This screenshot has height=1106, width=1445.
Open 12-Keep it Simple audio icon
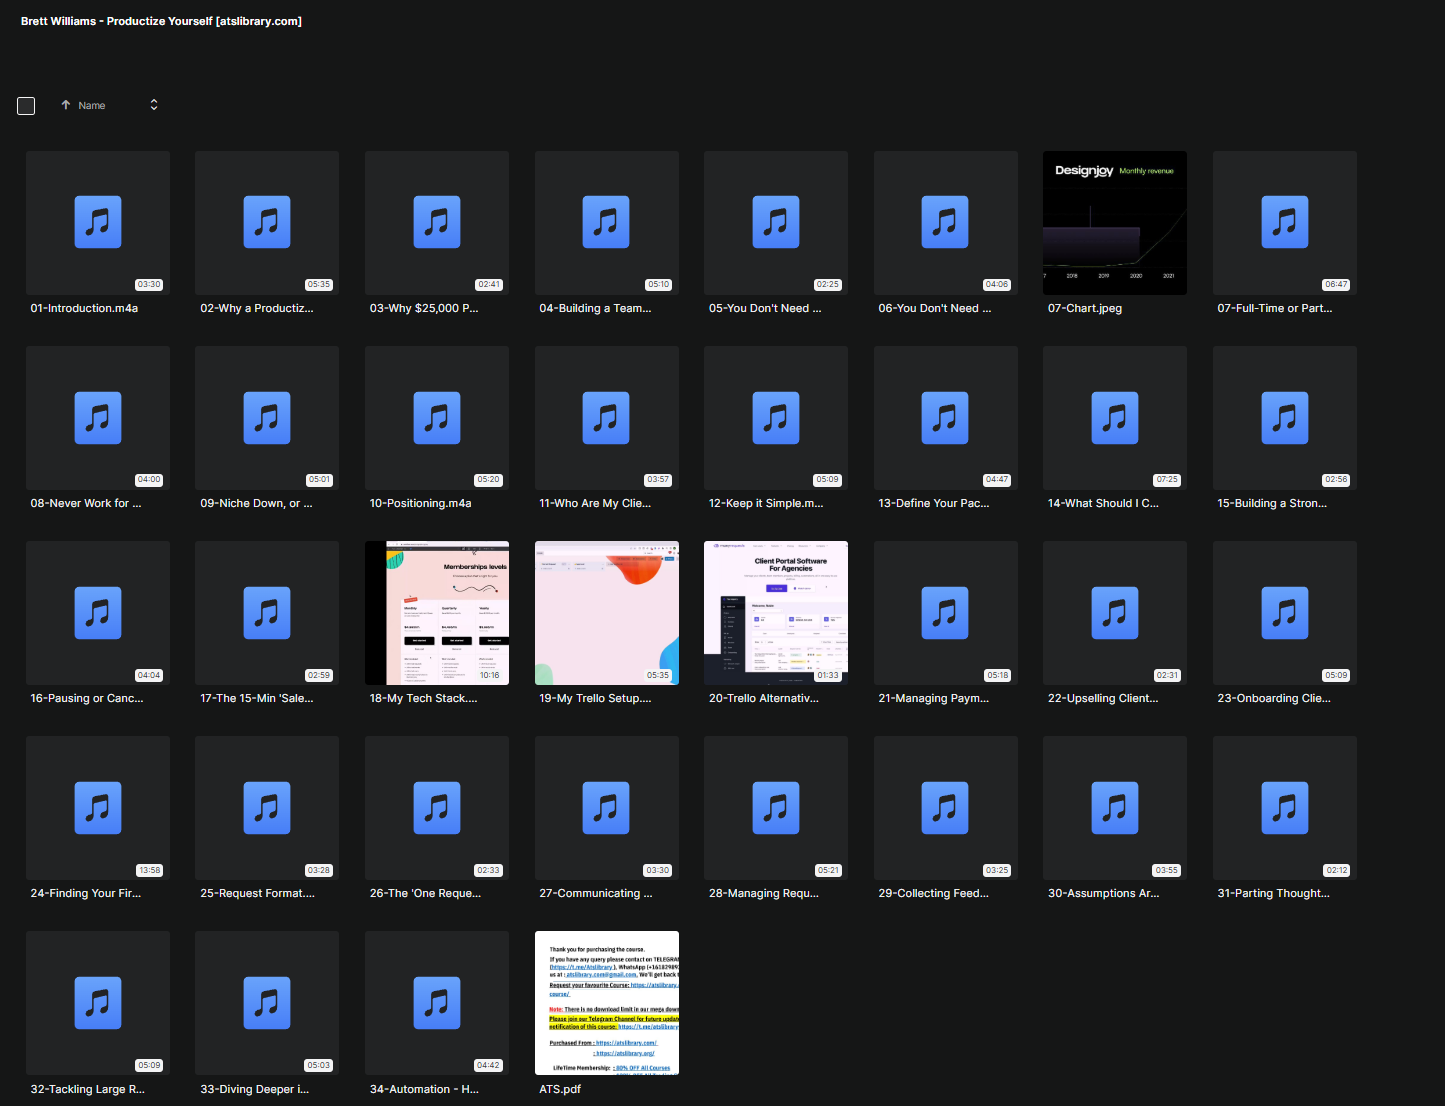point(776,418)
